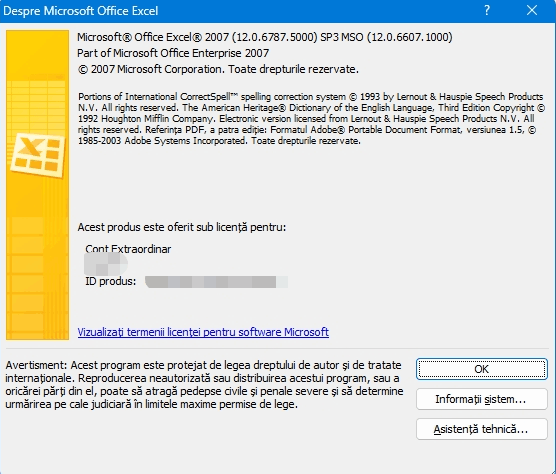Click the dialog title 'Despre Microsoft Office Excel'
The width and height of the screenshot is (556, 474).
click(x=80, y=11)
